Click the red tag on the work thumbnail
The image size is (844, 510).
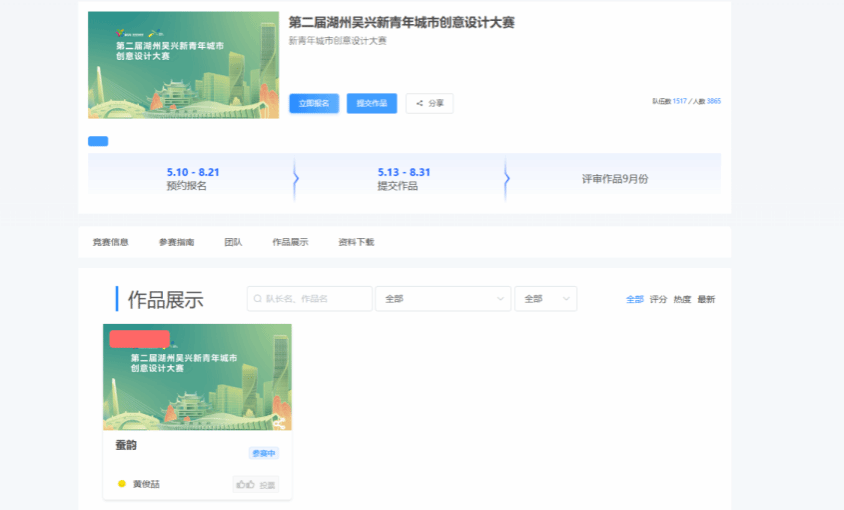pyautogui.click(x=139, y=339)
